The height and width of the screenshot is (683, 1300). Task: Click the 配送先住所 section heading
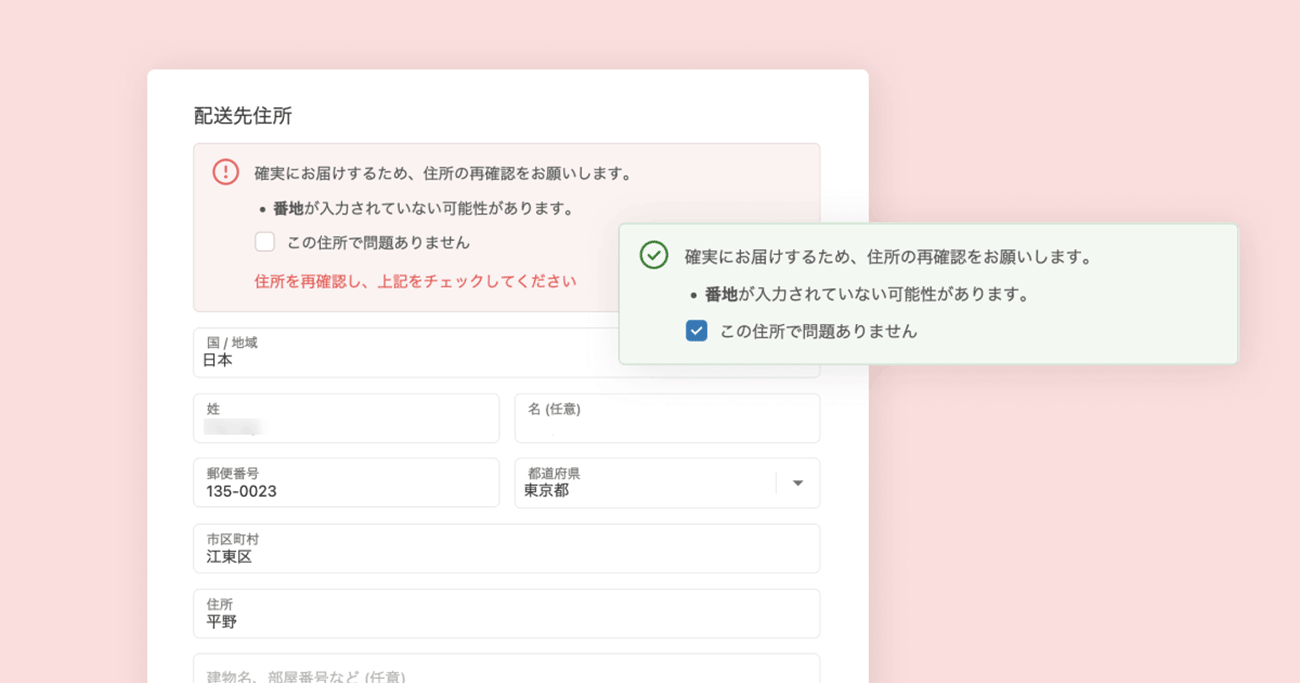[x=243, y=116]
